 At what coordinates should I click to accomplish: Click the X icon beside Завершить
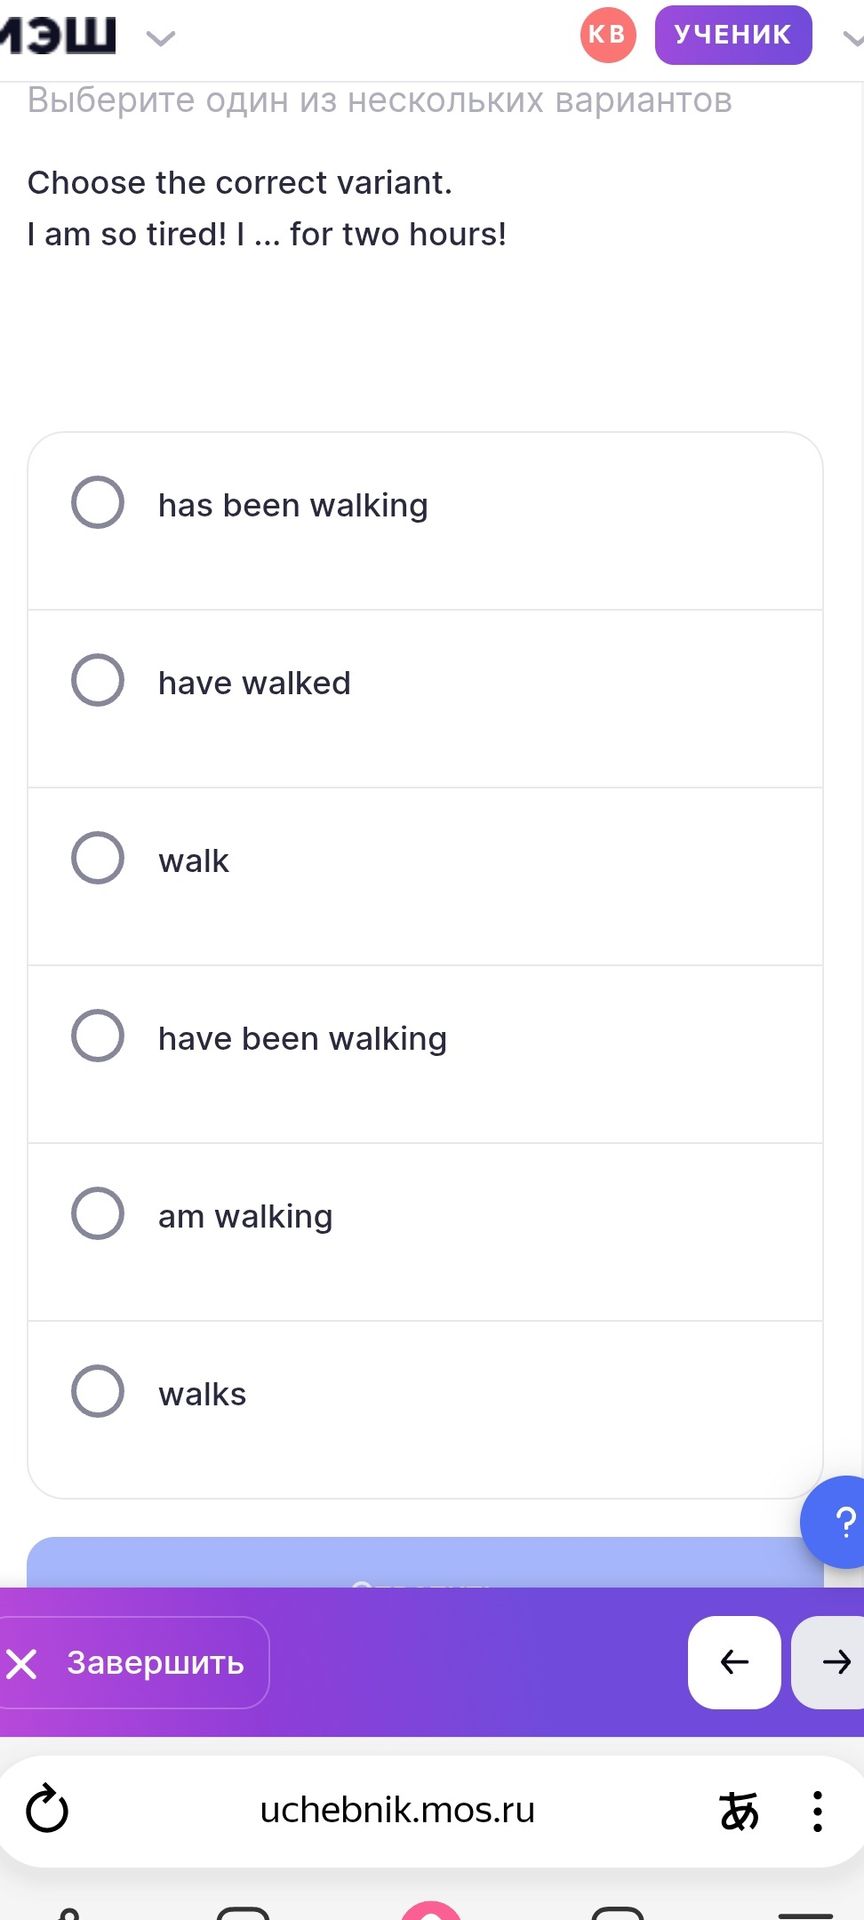tap(21, 1664)
